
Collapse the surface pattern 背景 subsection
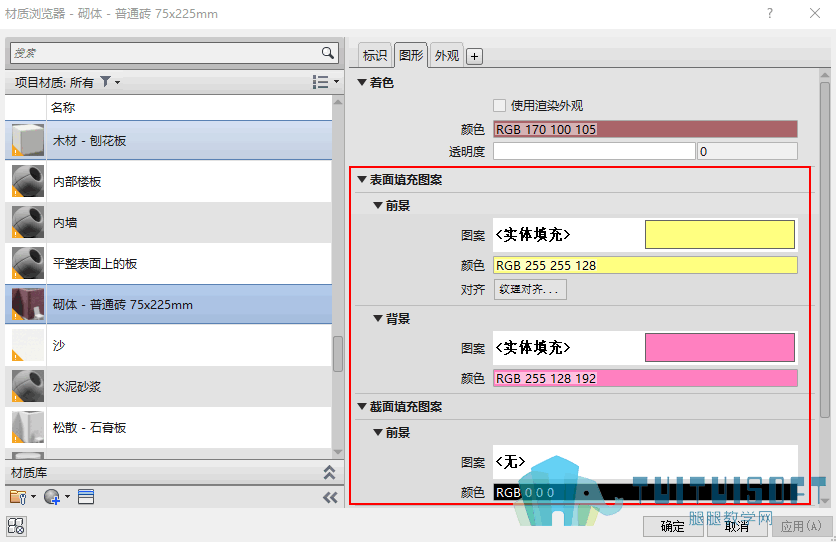click(x=378, y=318)
